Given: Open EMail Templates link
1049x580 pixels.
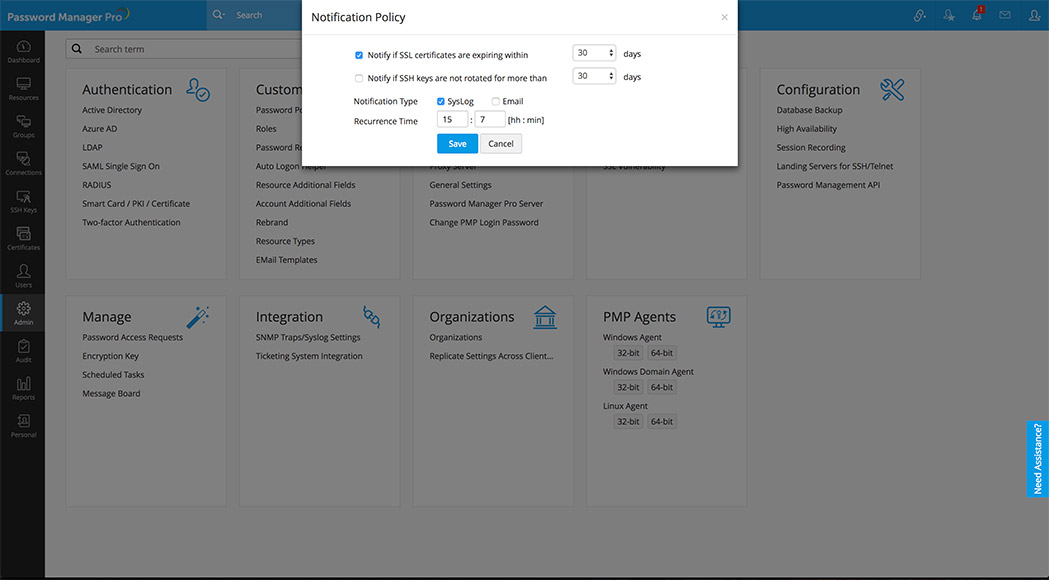Looking at the screenshot, I should (286, 260).
